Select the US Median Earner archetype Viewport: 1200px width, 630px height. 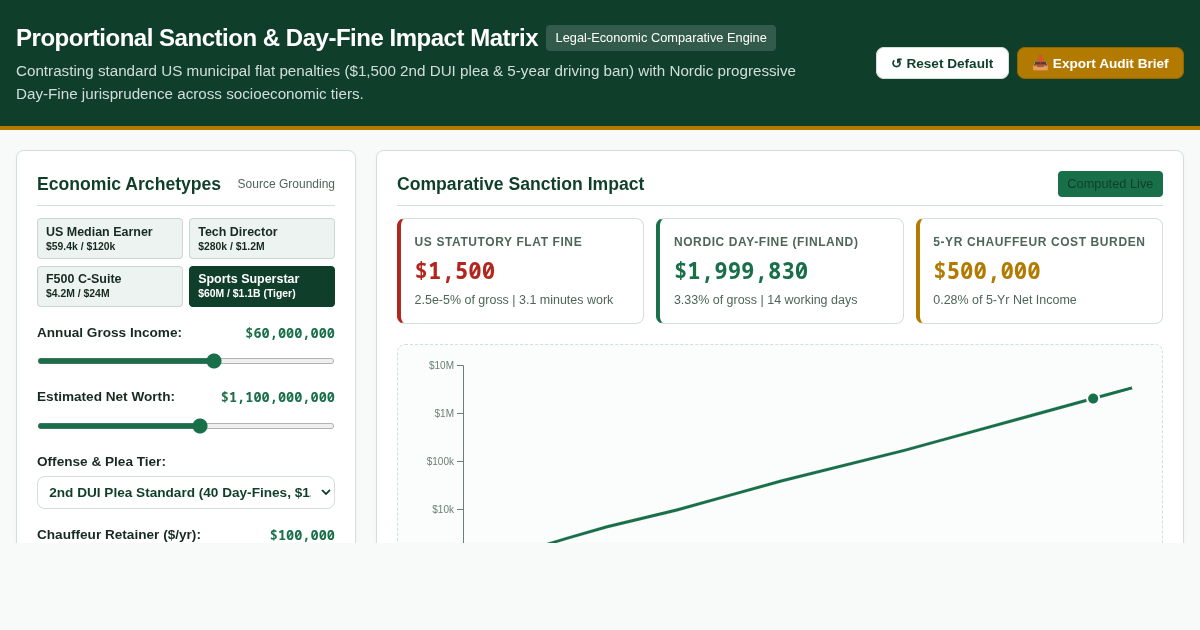click(110, 239)
